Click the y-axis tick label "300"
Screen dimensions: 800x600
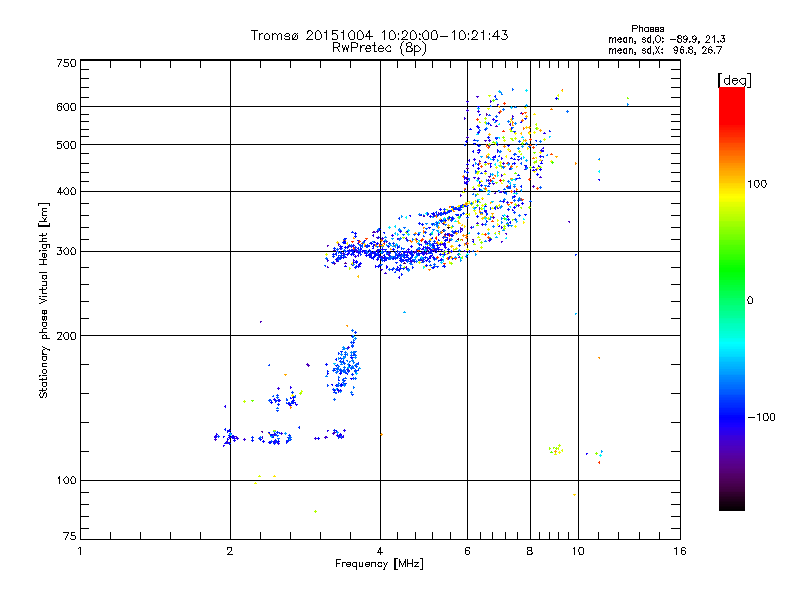(66, 252)
